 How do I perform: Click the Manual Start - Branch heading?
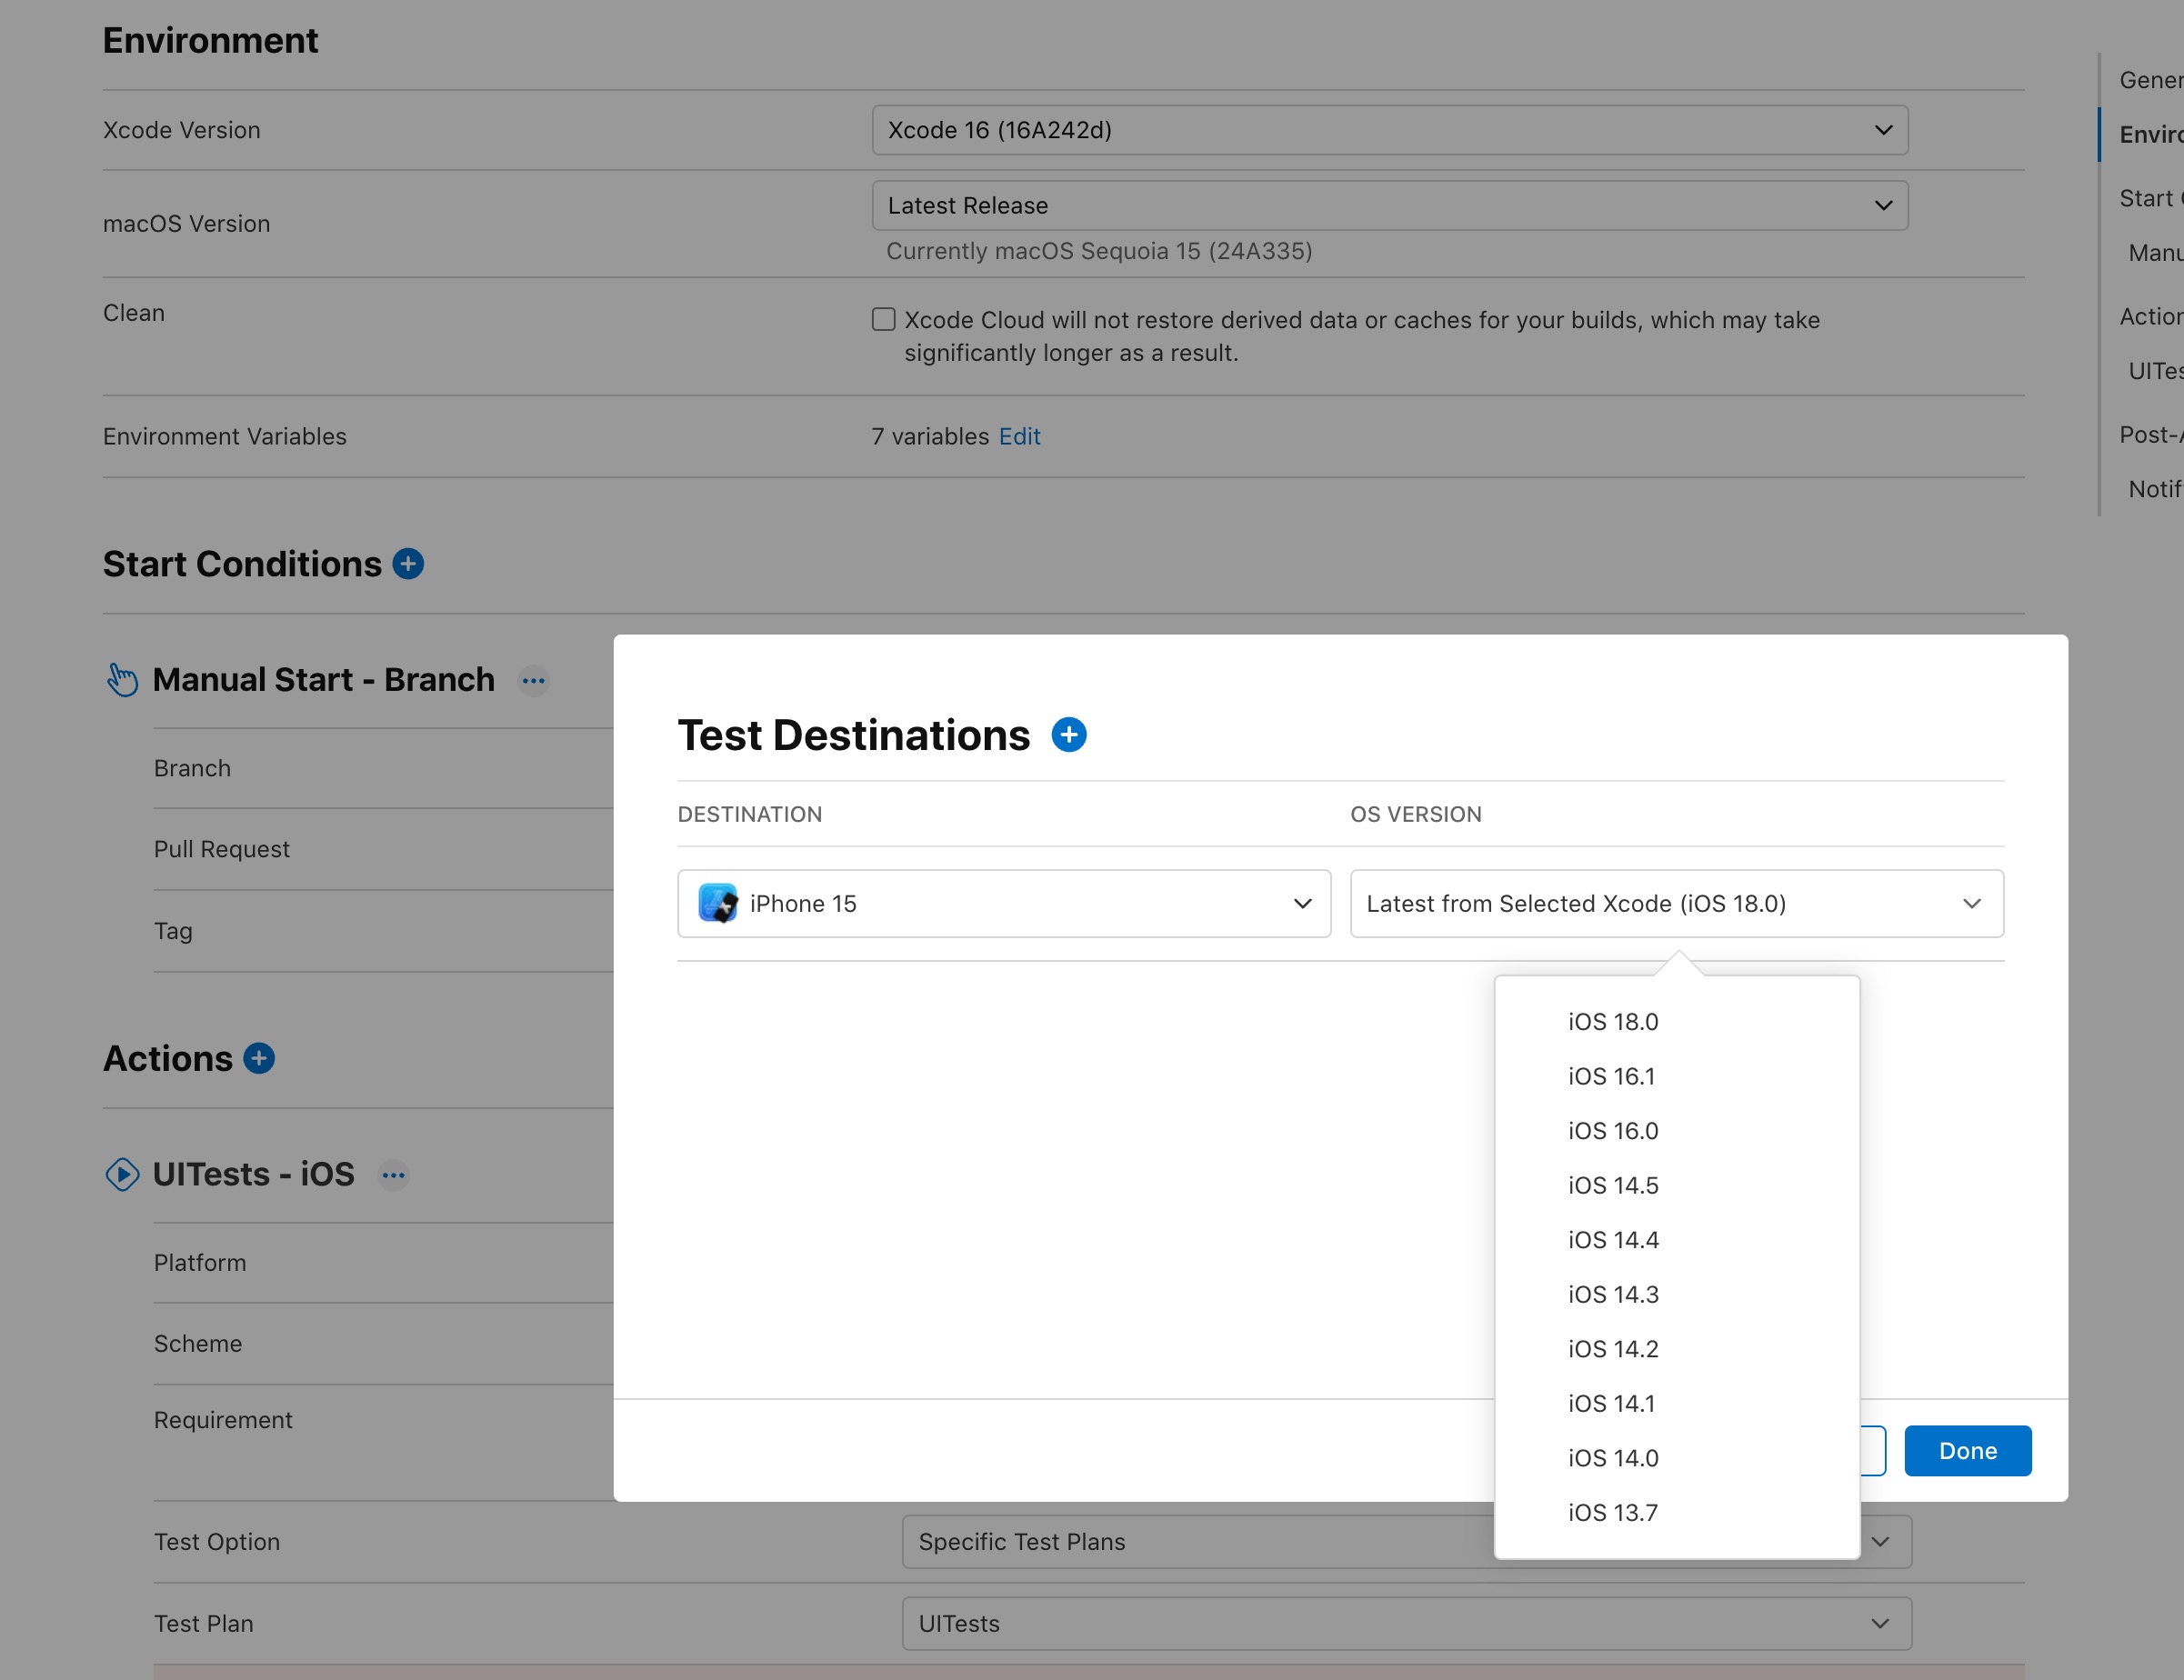point(323,680)
